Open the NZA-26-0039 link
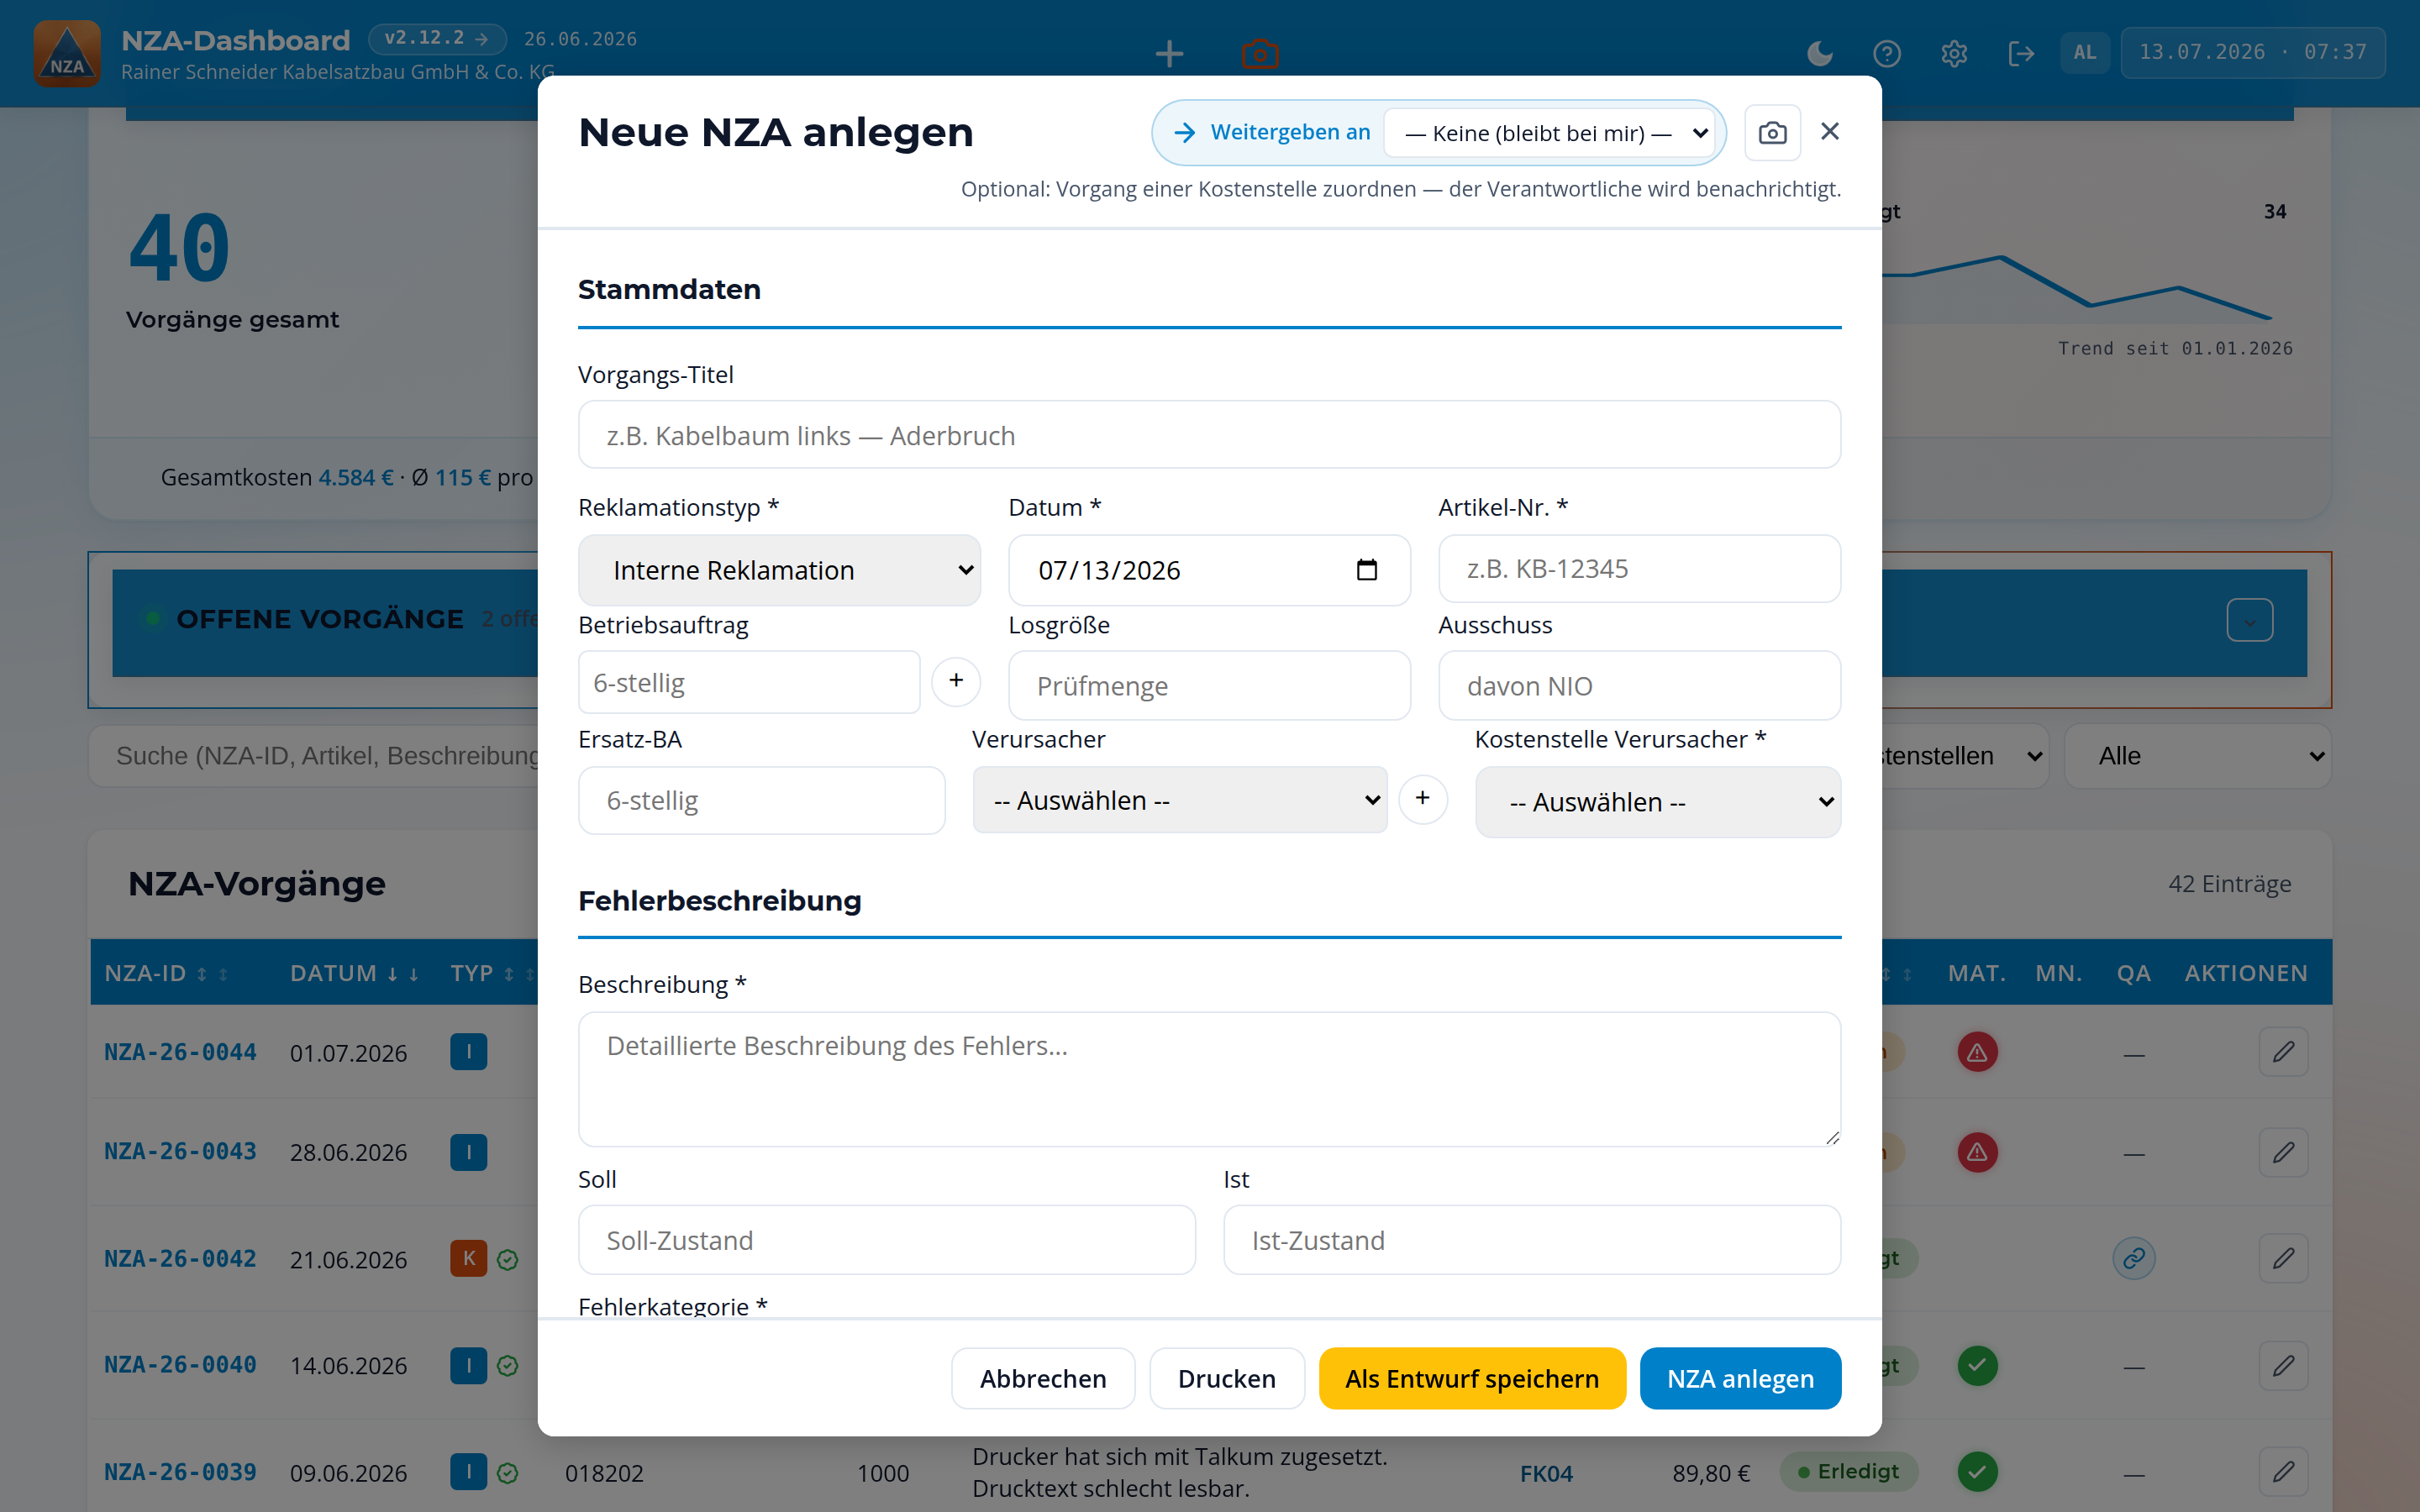2420x1512 pixels. click(180, 1472)
